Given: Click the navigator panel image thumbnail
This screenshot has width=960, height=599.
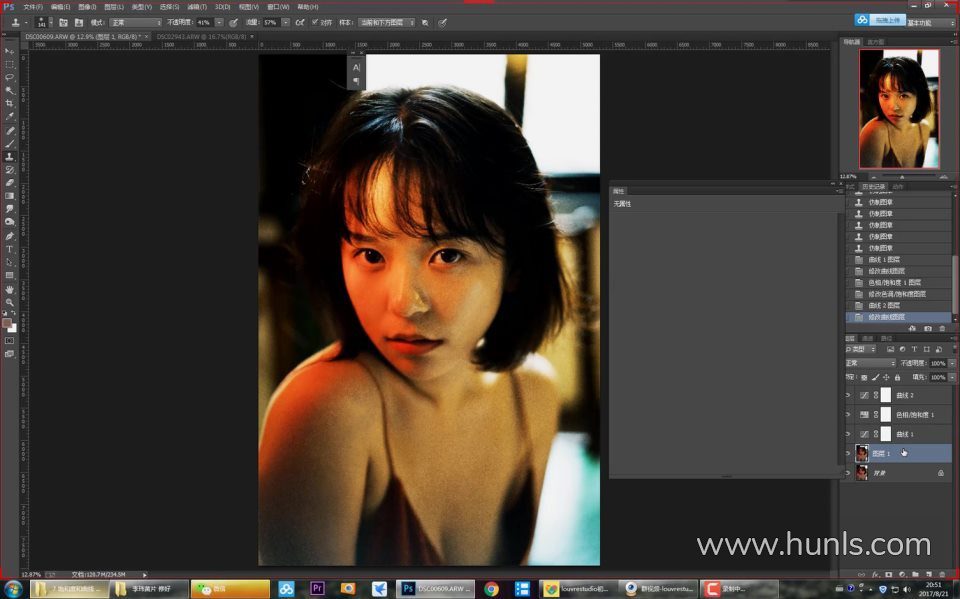Looking at the screenshot, I should tap(899, 108).
